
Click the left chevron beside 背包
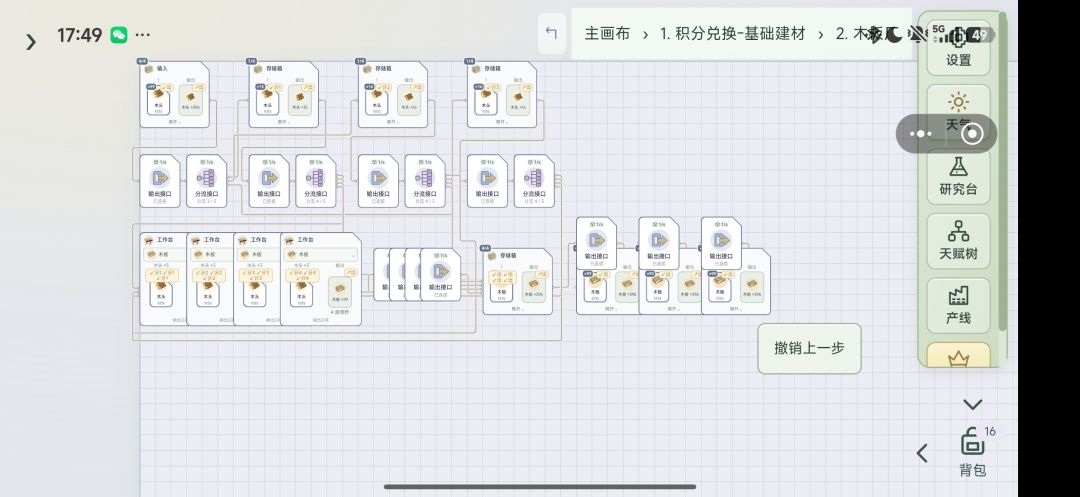coord(923,453)
